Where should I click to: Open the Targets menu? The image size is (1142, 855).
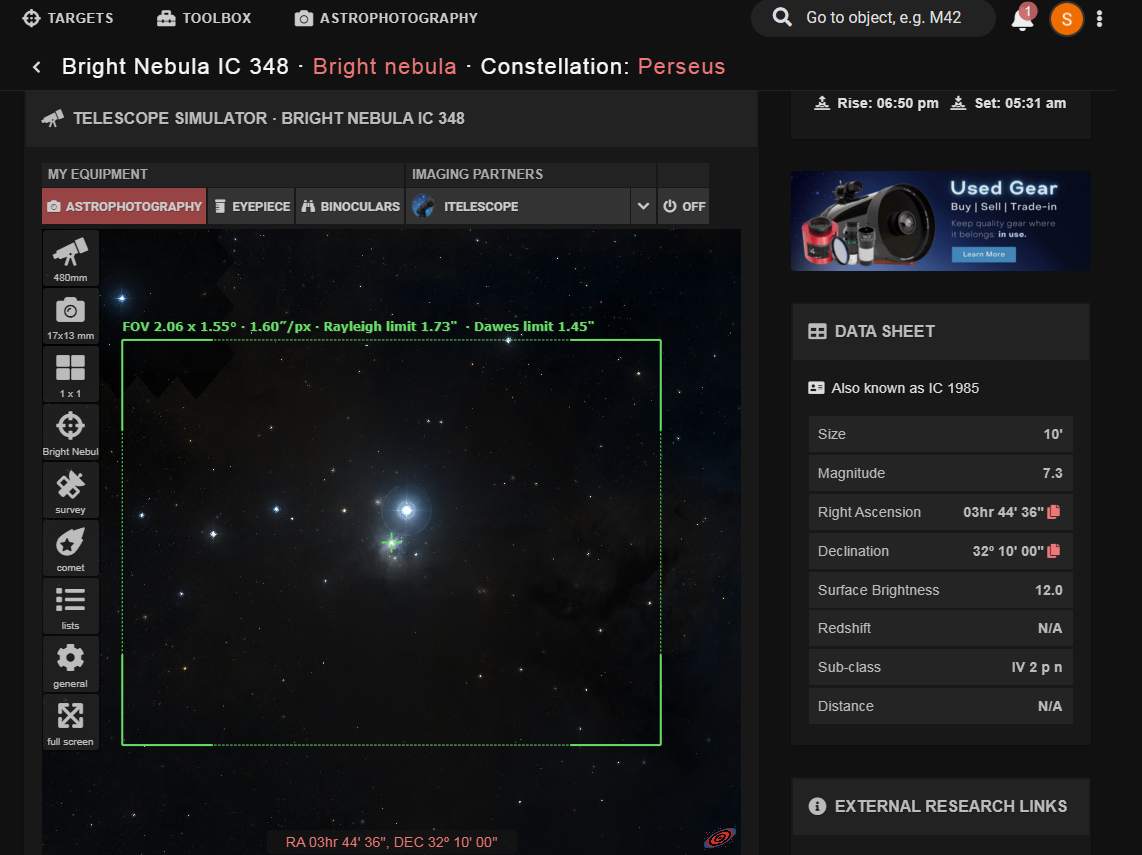point(68,18)
